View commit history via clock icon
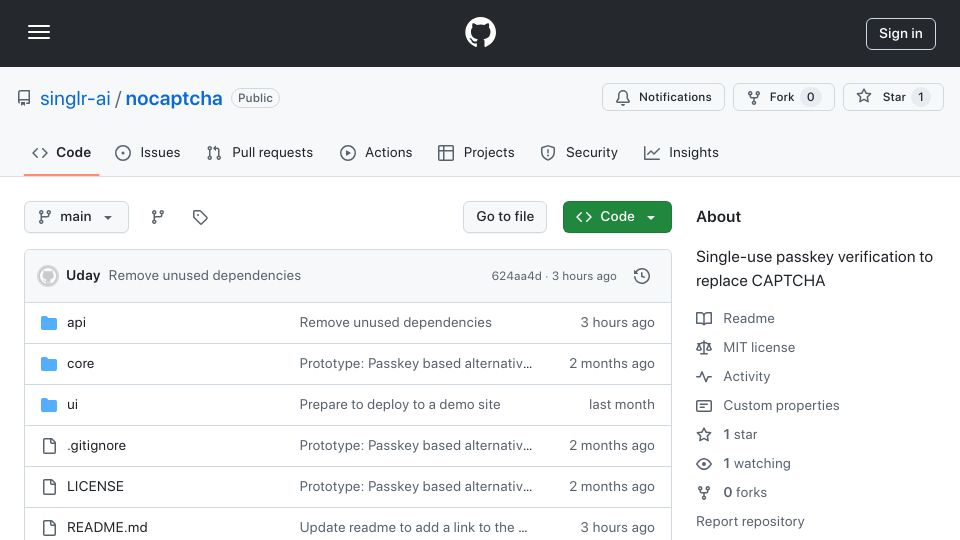This screenshot has width=960, height=540. click(x=642, y=276)
